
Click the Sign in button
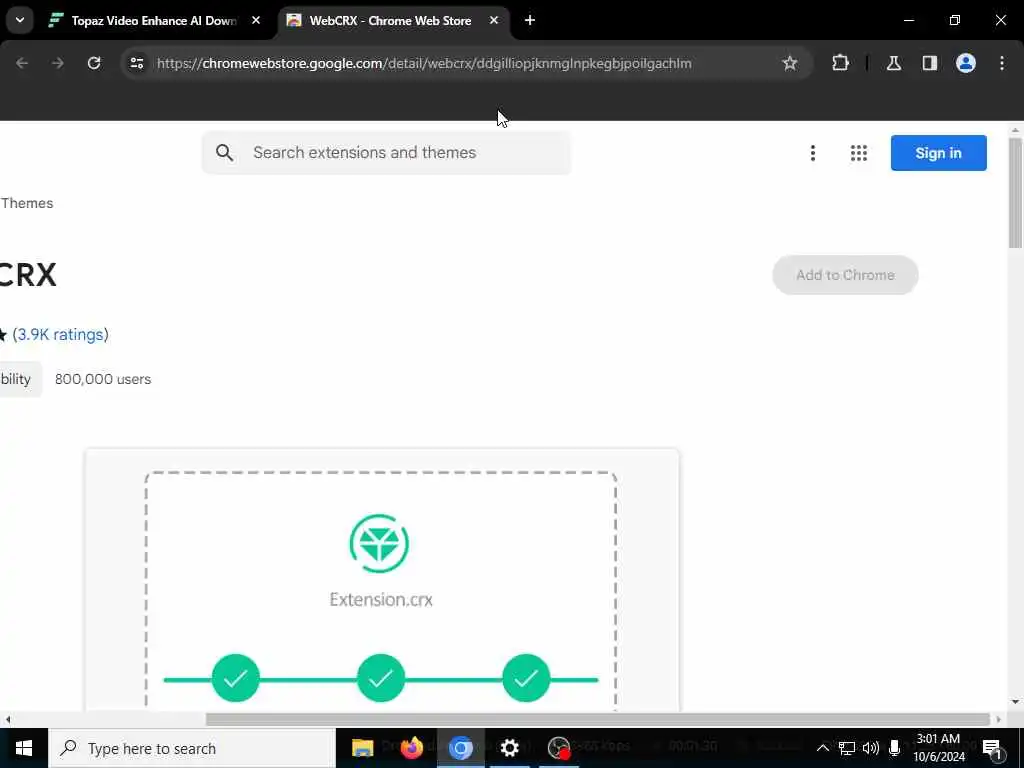pyautogui.click(x=938, y=153)
